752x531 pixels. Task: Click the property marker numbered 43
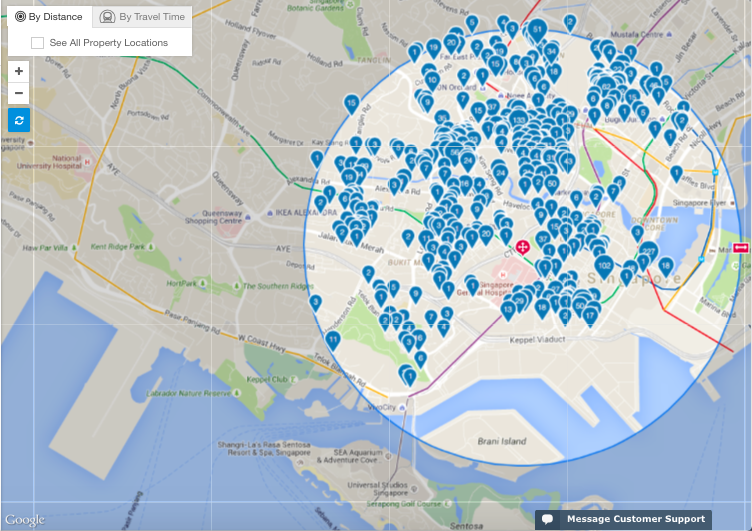point(568,163)
